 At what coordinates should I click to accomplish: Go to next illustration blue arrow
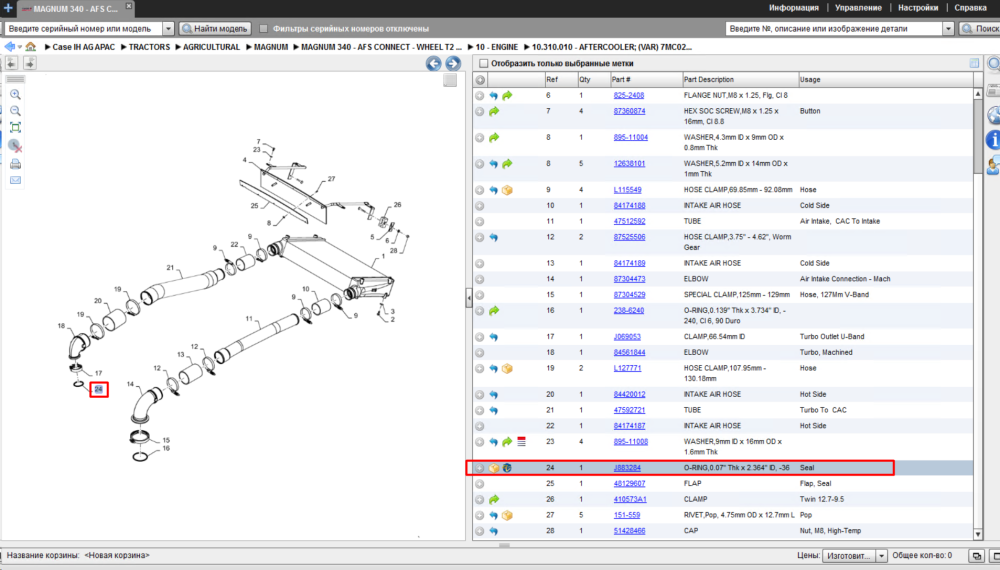tap(453, 63)
